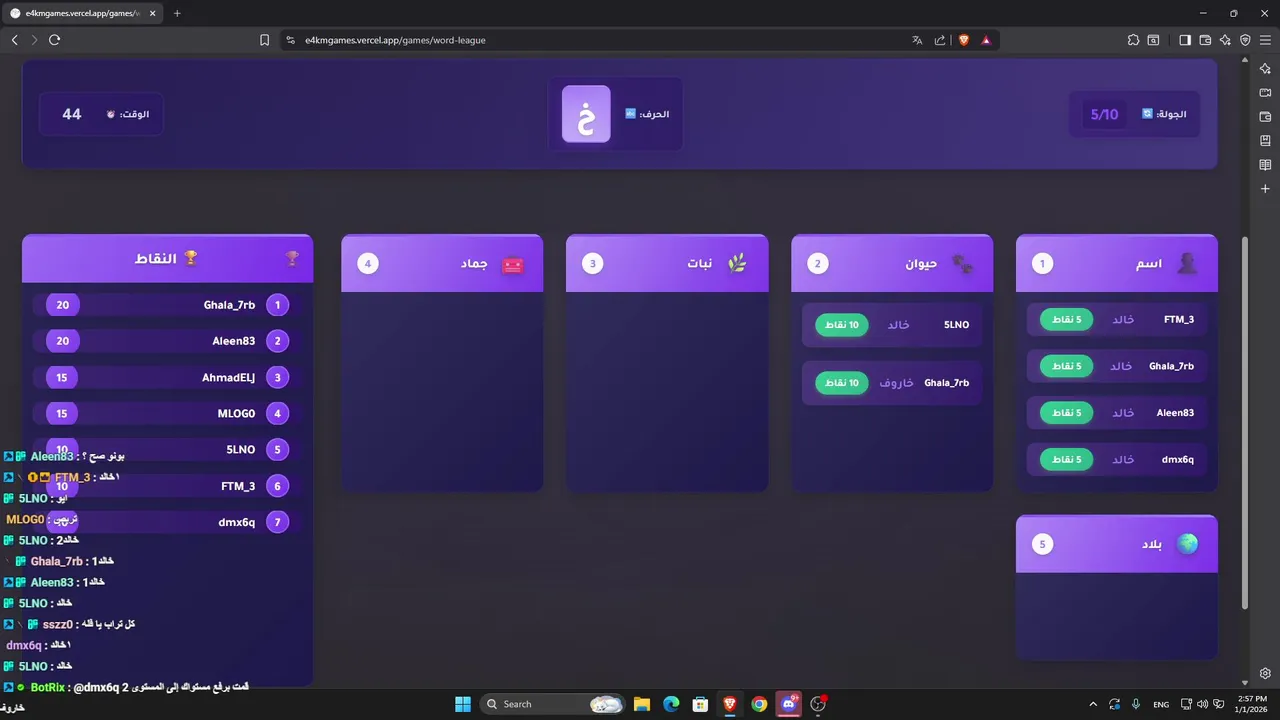The image size is (1280, 720).
Task: Open the Brave Rewards triangle icon
Action: 986,40
